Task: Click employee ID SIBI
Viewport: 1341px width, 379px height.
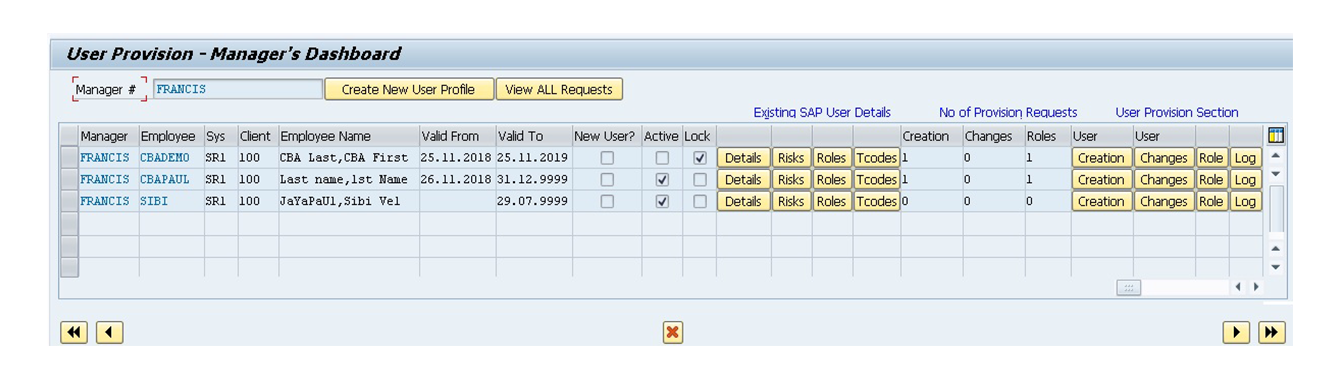Action: click(154, 202)
